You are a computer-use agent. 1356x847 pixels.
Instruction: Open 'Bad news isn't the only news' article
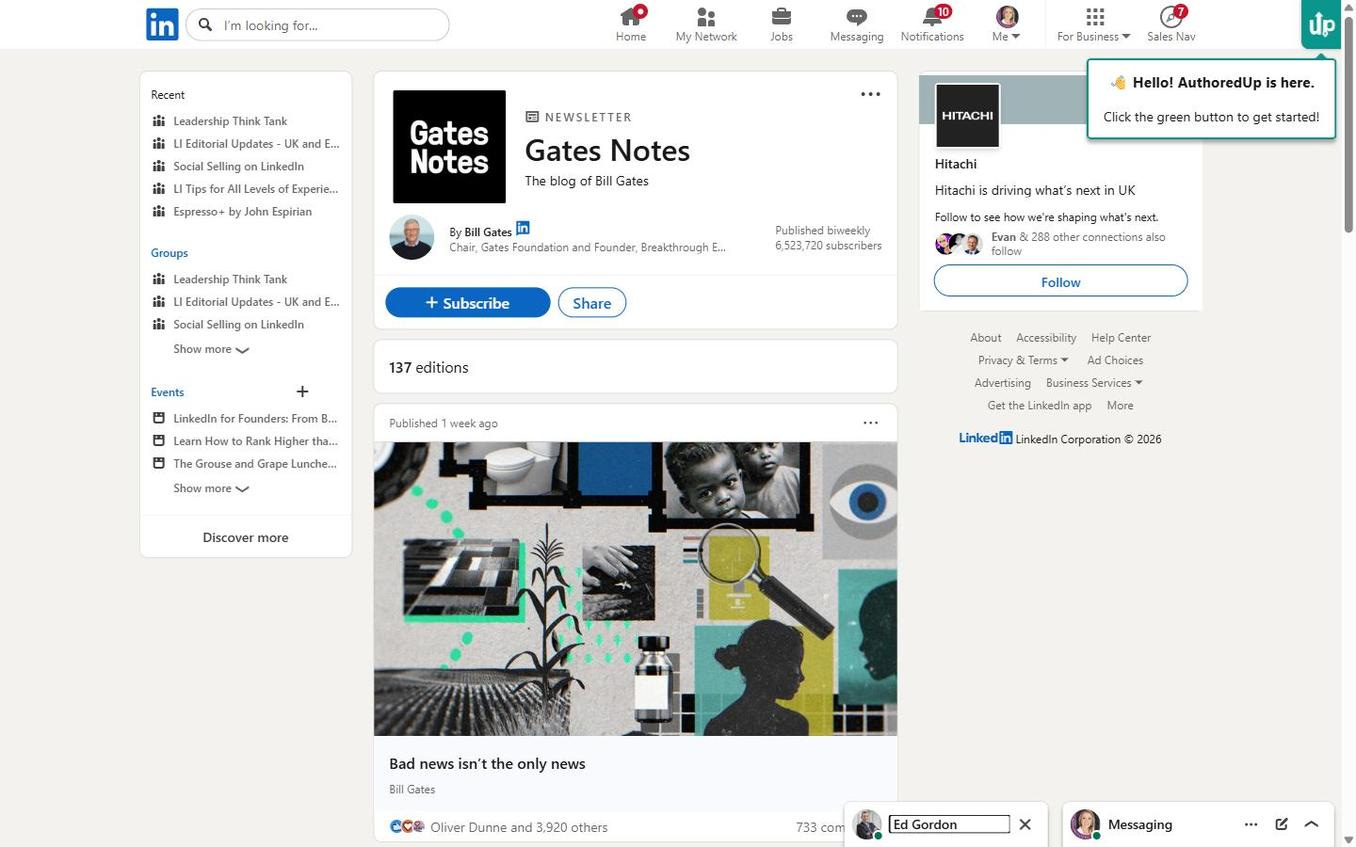487,763
